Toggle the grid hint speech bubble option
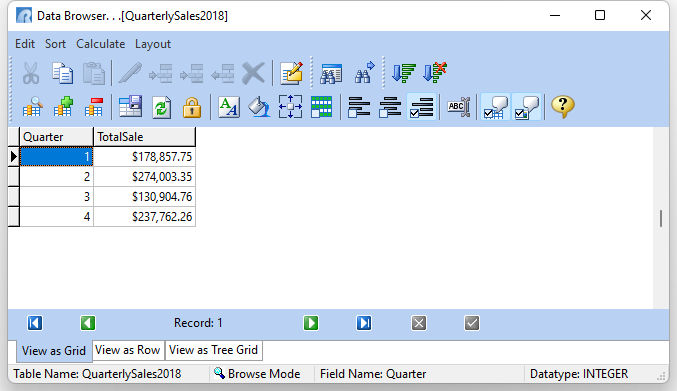This screenshot has height=391, width=677. pyautogui.click(x=495, y=107)
